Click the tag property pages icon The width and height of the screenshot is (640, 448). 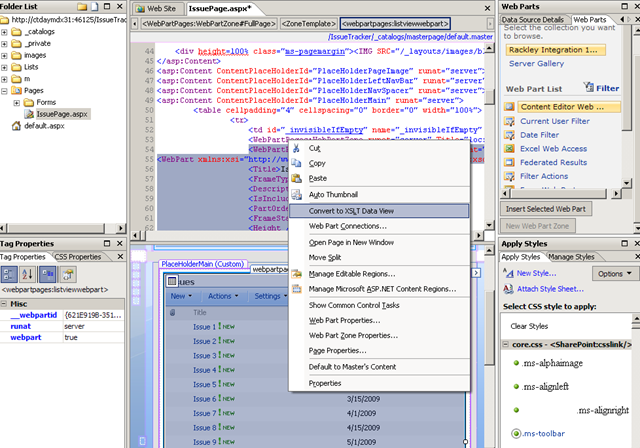pos(68,274)
